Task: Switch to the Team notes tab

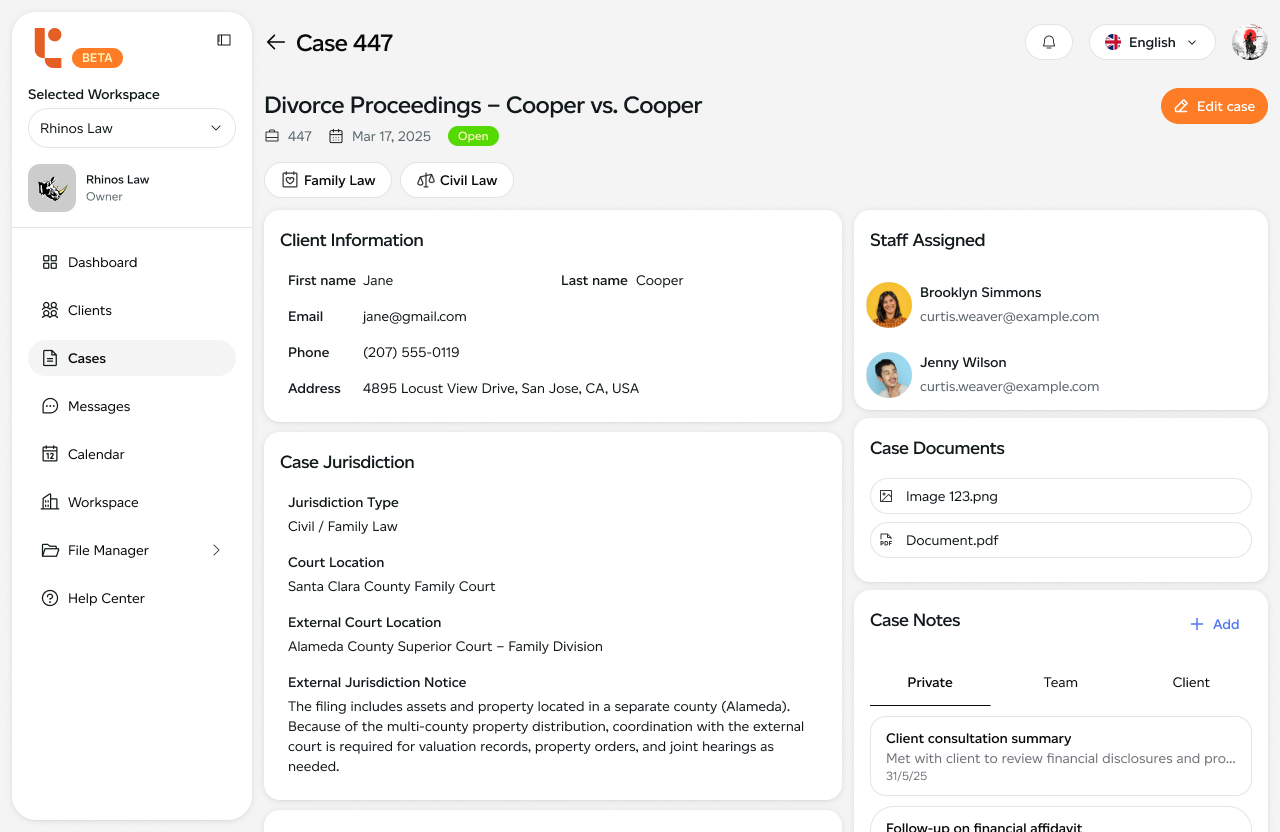Action: (1060, 682)
